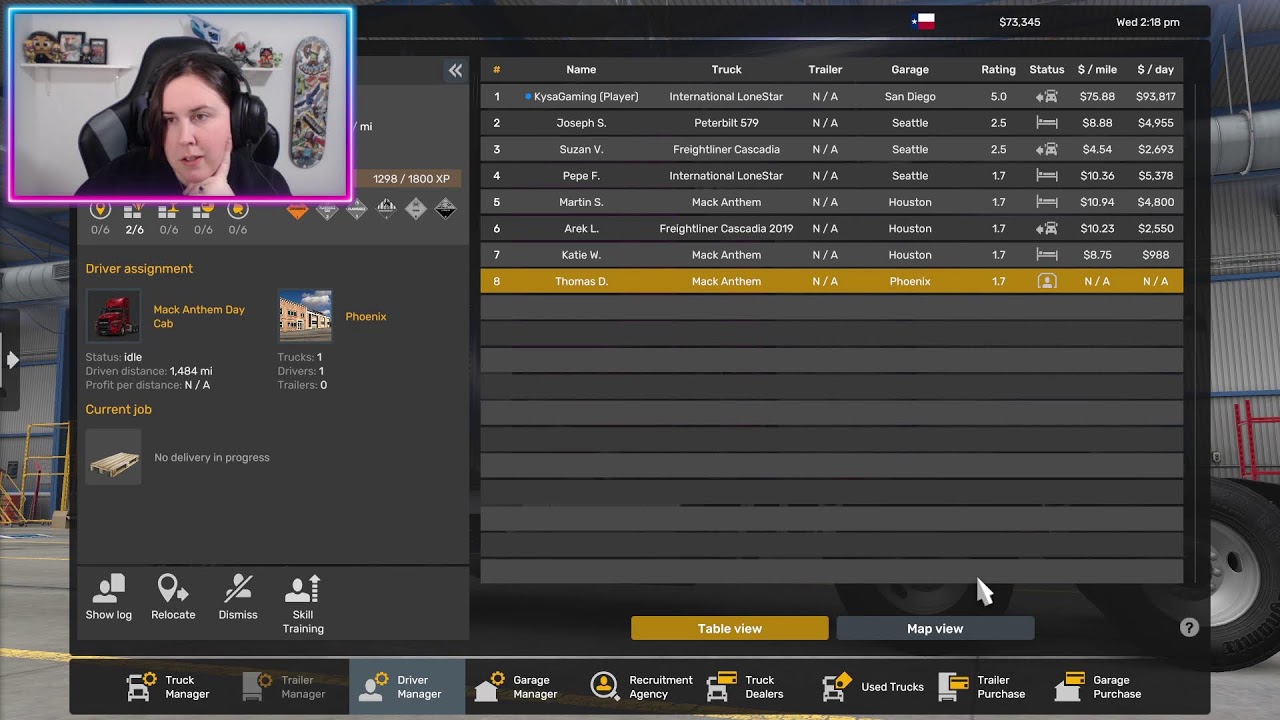Open Show log for Thomas D.
The height and width of the screenshot is (720, 1280).
(x=109, y=598)
